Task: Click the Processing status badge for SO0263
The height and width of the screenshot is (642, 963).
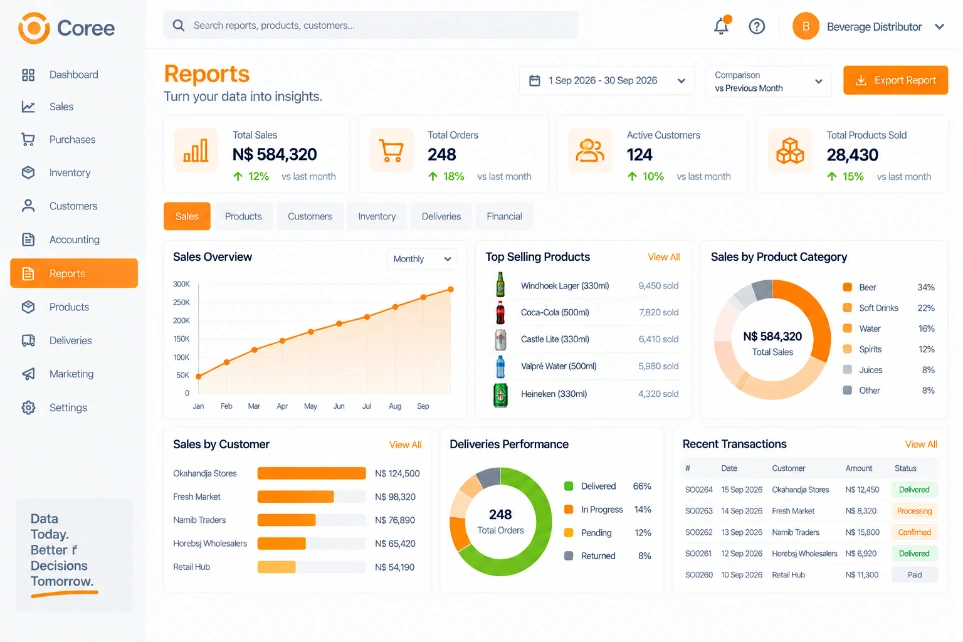Action: tap(914, 511)
